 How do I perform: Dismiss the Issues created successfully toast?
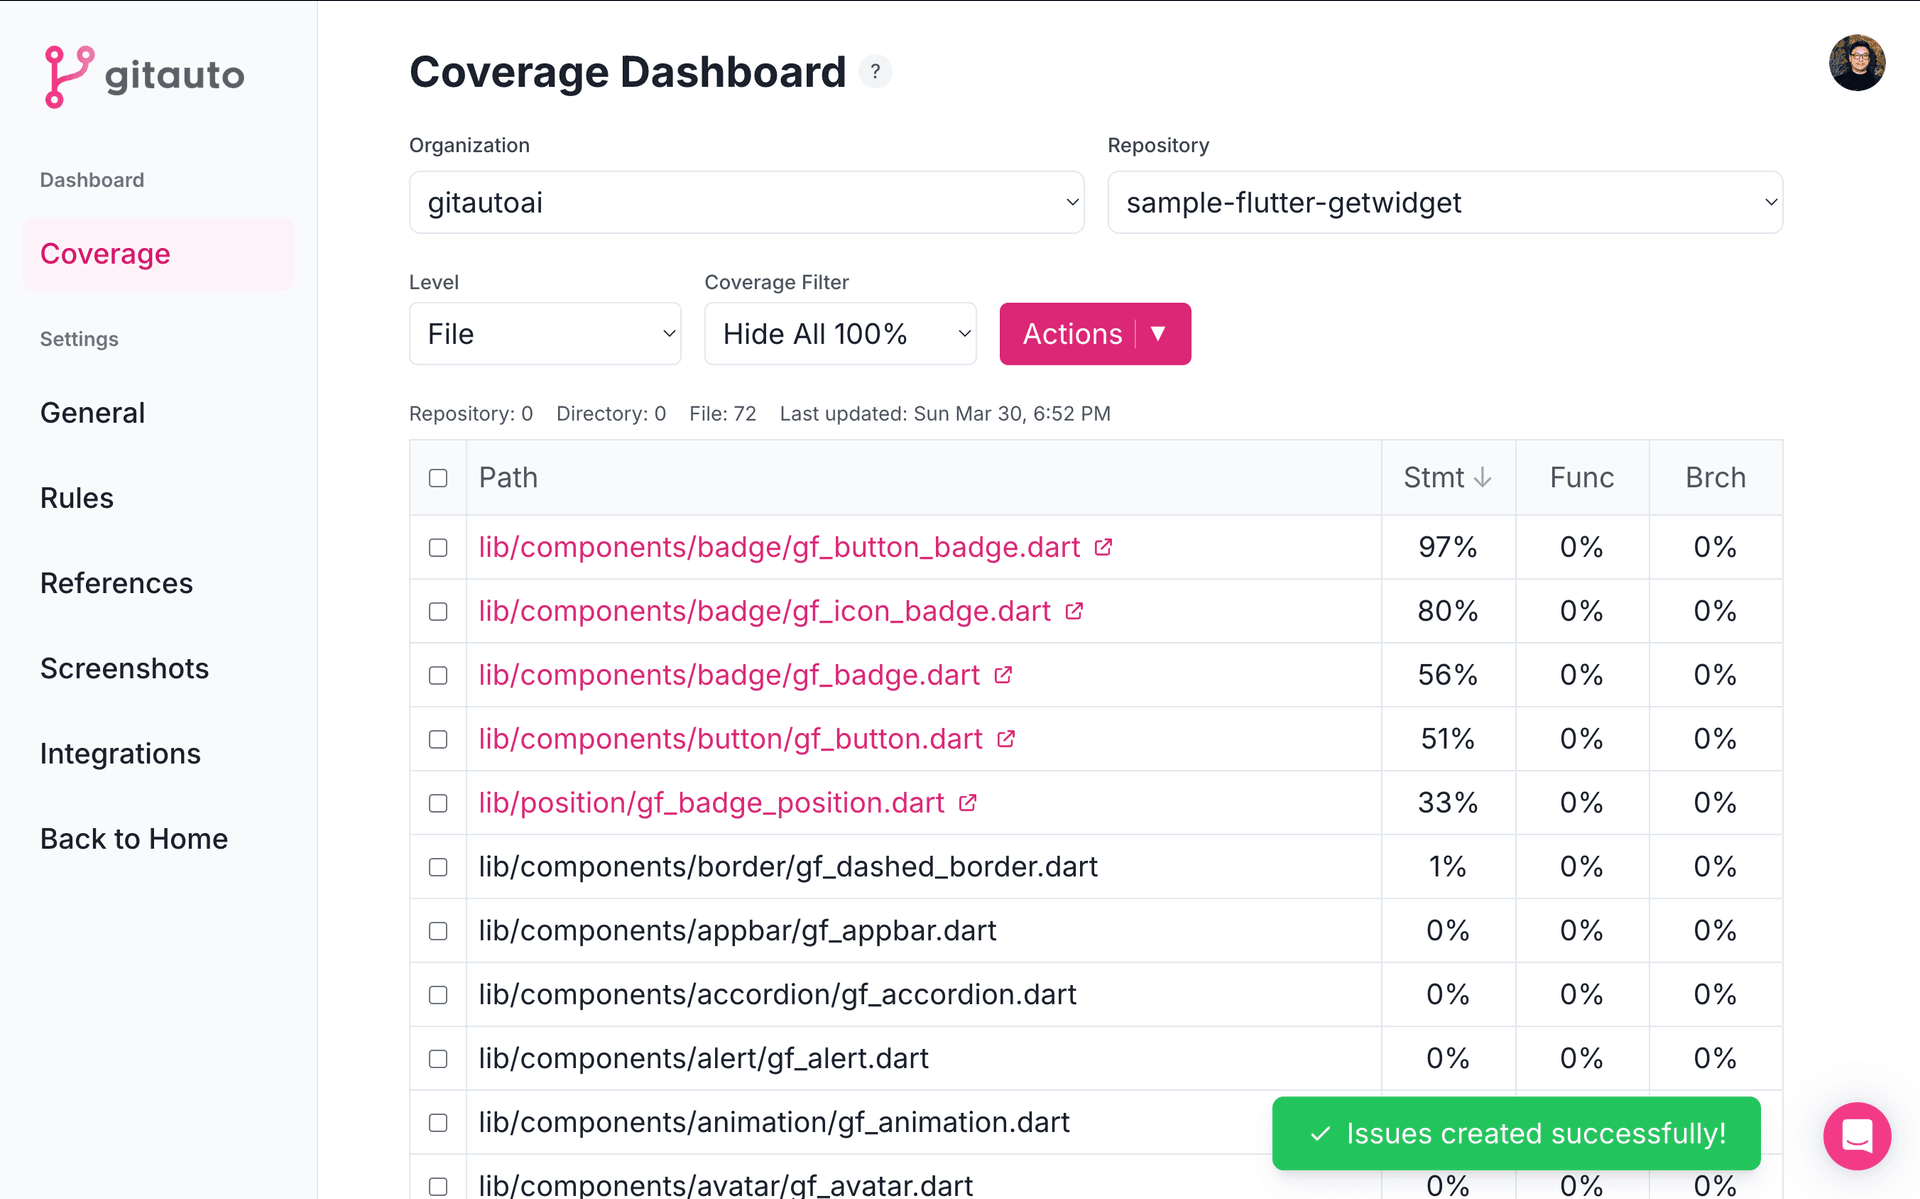click(1516, 1133)
